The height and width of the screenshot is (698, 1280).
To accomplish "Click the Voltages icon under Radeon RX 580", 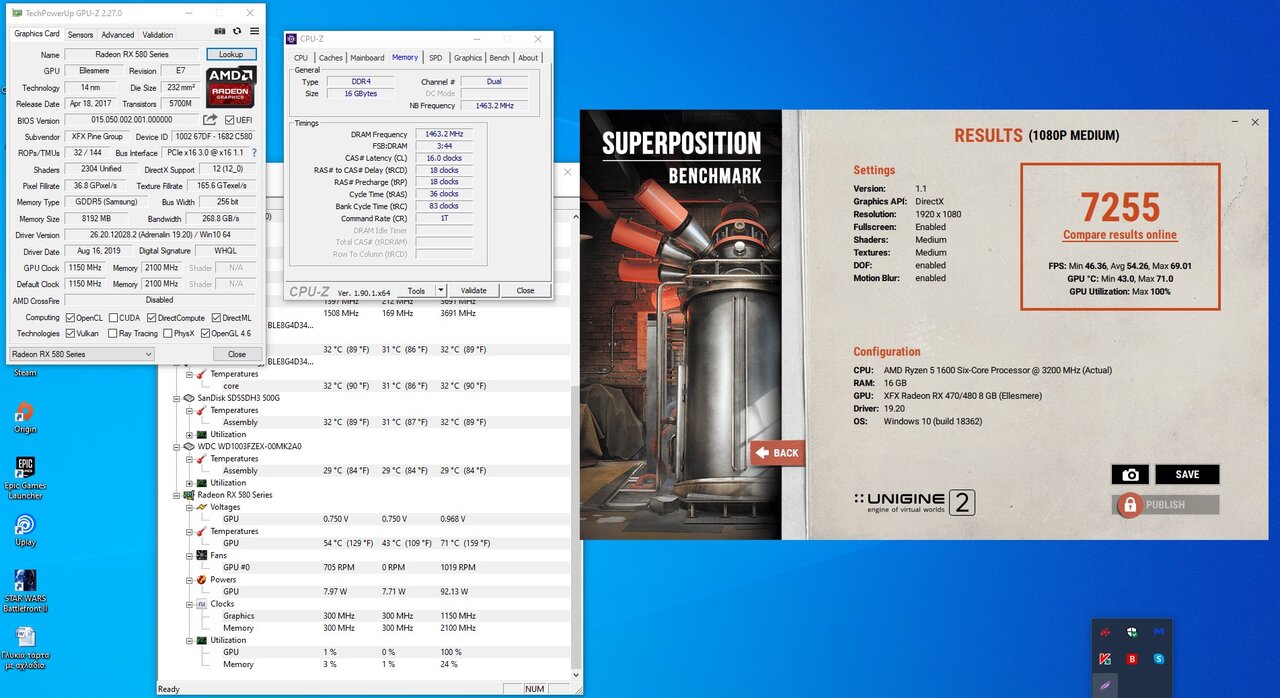I will 202,507.
